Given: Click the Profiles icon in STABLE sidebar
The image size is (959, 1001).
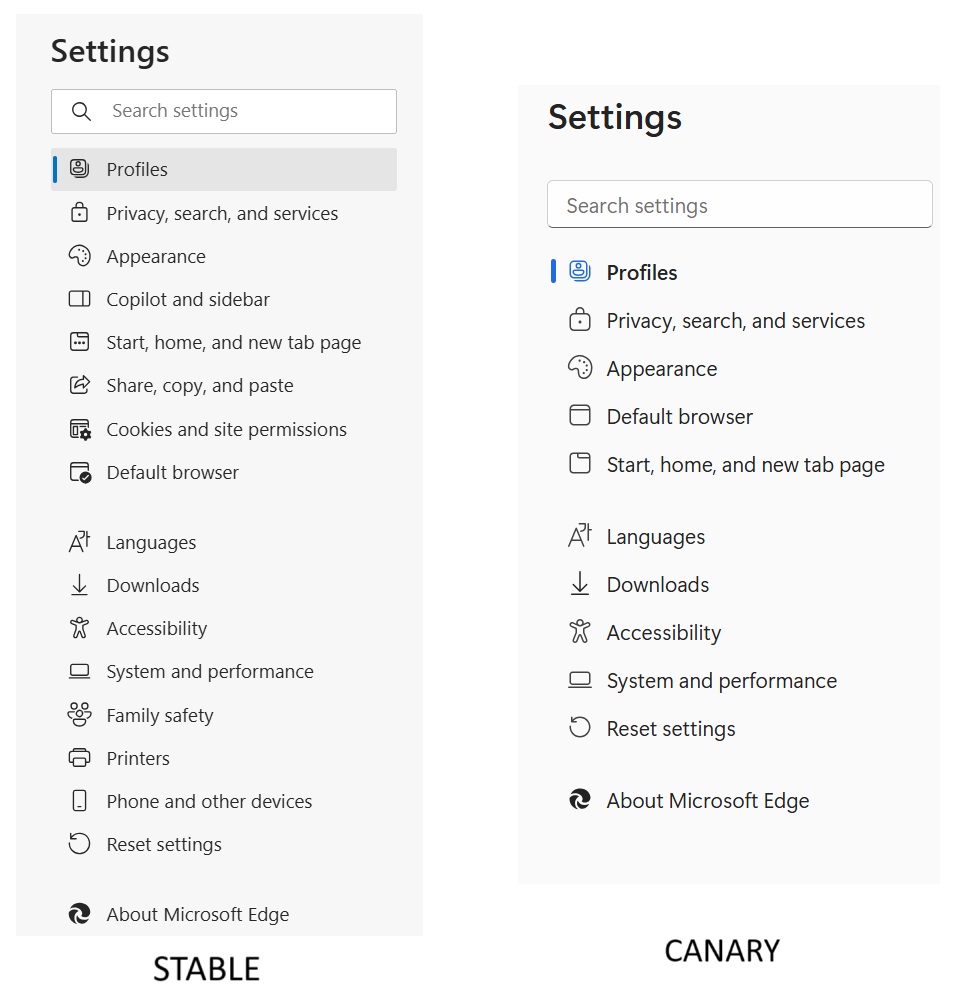Looking at the screenshot, I should click(80, 169).
